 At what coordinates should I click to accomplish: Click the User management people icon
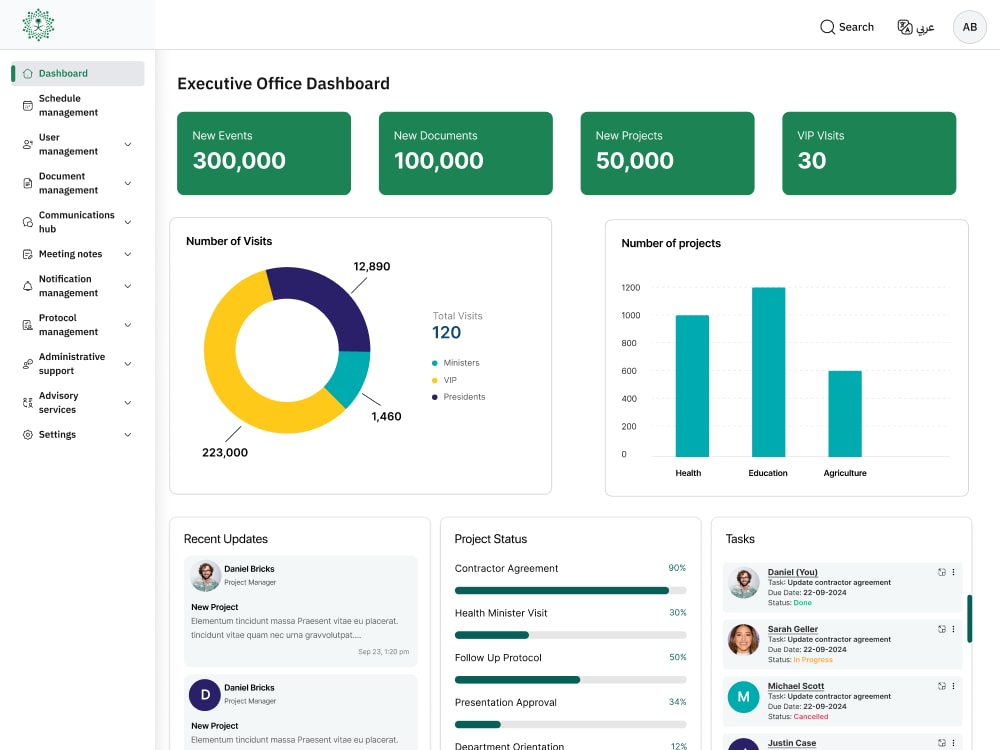(27, 145)
